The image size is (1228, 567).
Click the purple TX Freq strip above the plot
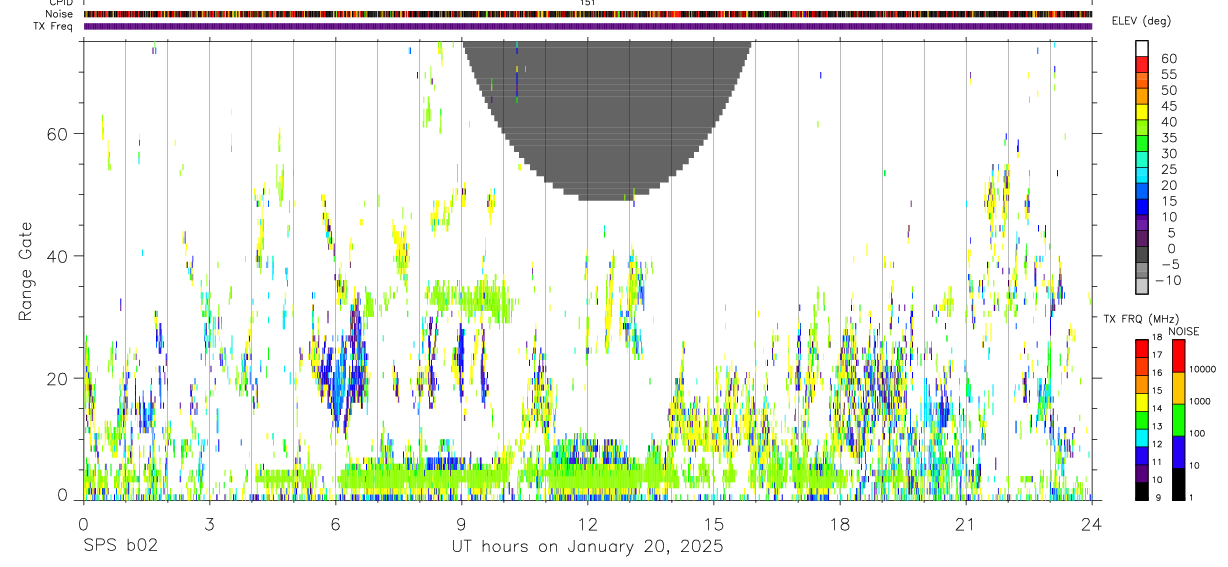pyautogui.click(x=587, y=26)
